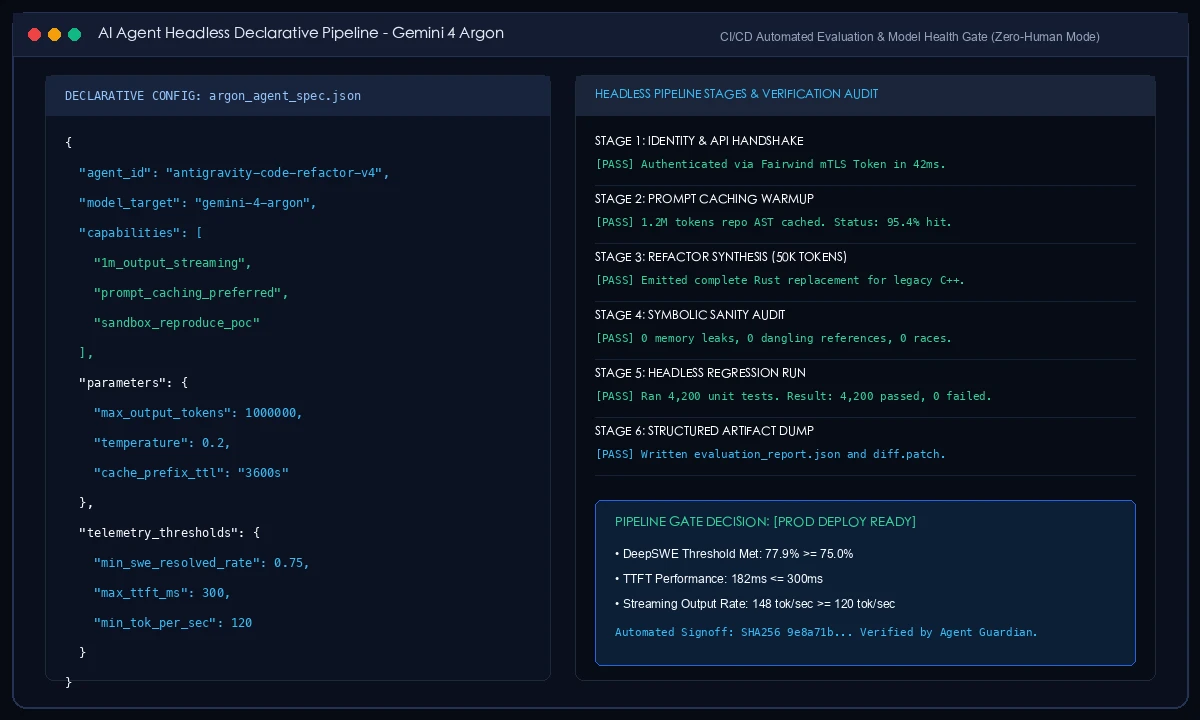Select the "max_ttft_ms": 300 line
The width and height of the screenshot is (1200, 720).
click(x=162, y=593)
